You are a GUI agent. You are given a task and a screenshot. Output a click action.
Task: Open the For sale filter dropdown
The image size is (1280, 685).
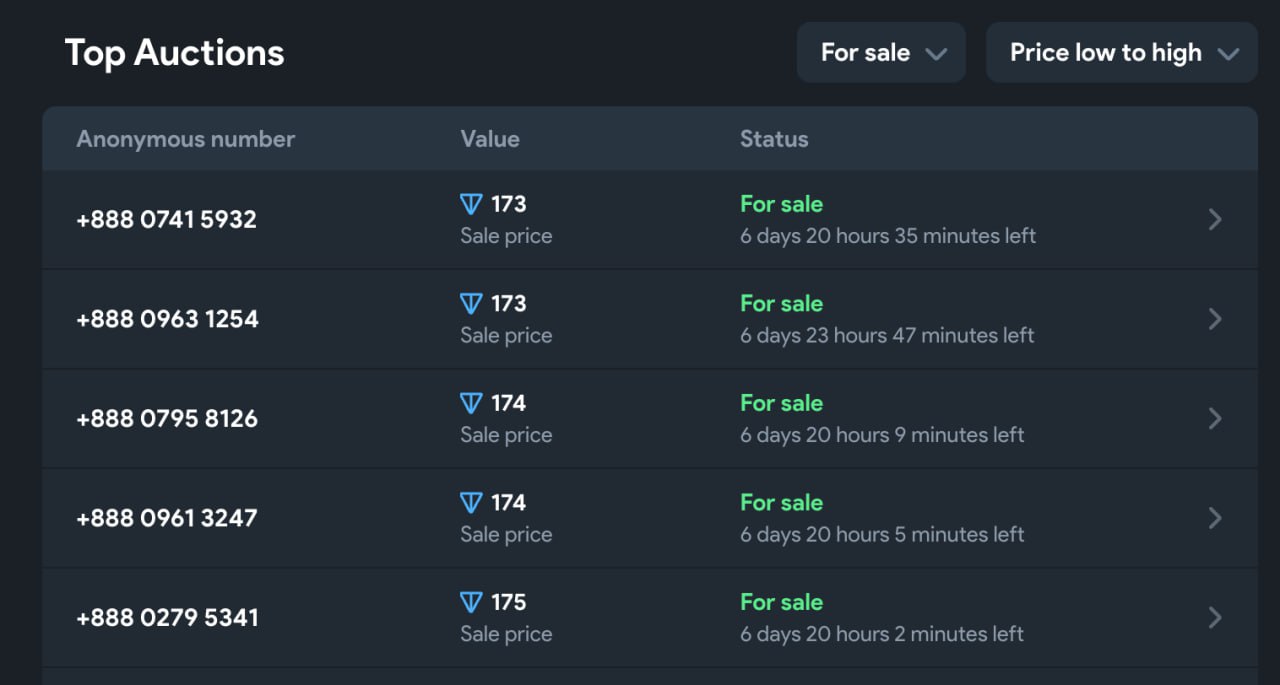tap(881, 53)
